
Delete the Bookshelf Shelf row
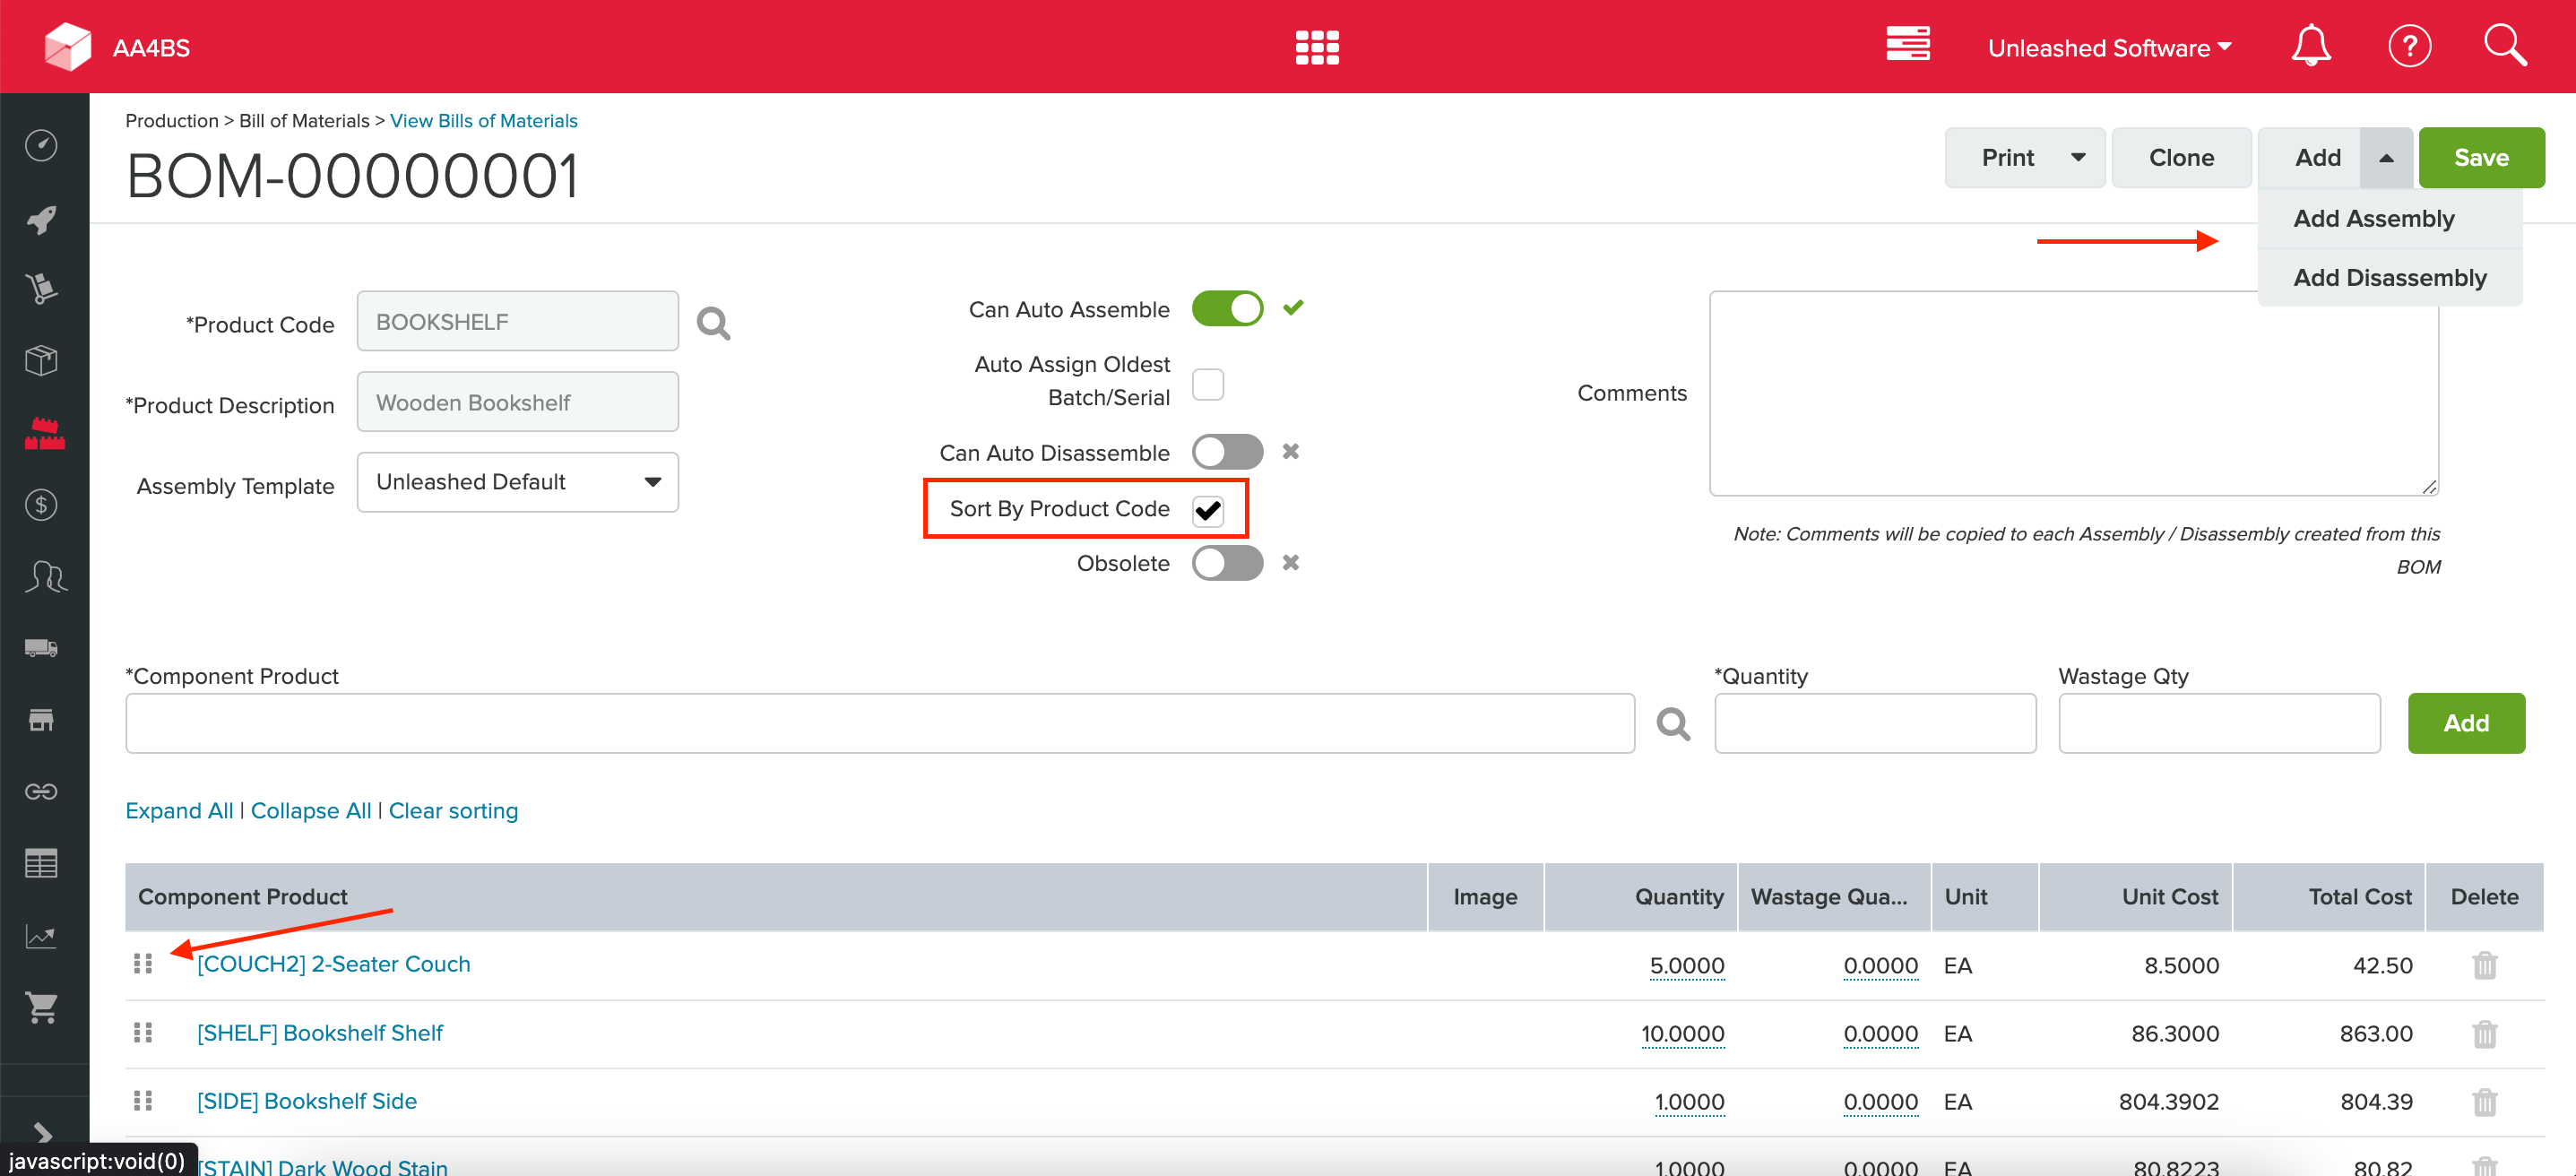pyautogui.click(x=2484, y=1033)
